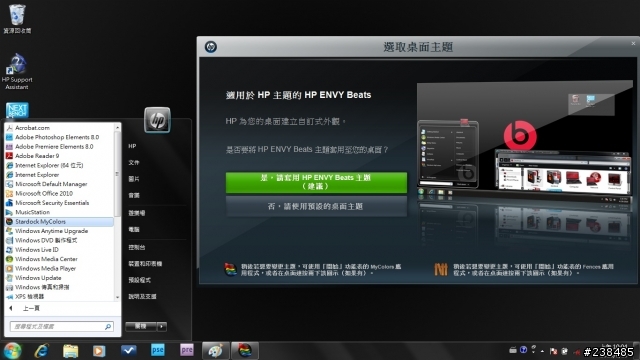The width and height of the screenshot is (640, 360).
Task: Click the help tray icon
Action: point(523,350)
